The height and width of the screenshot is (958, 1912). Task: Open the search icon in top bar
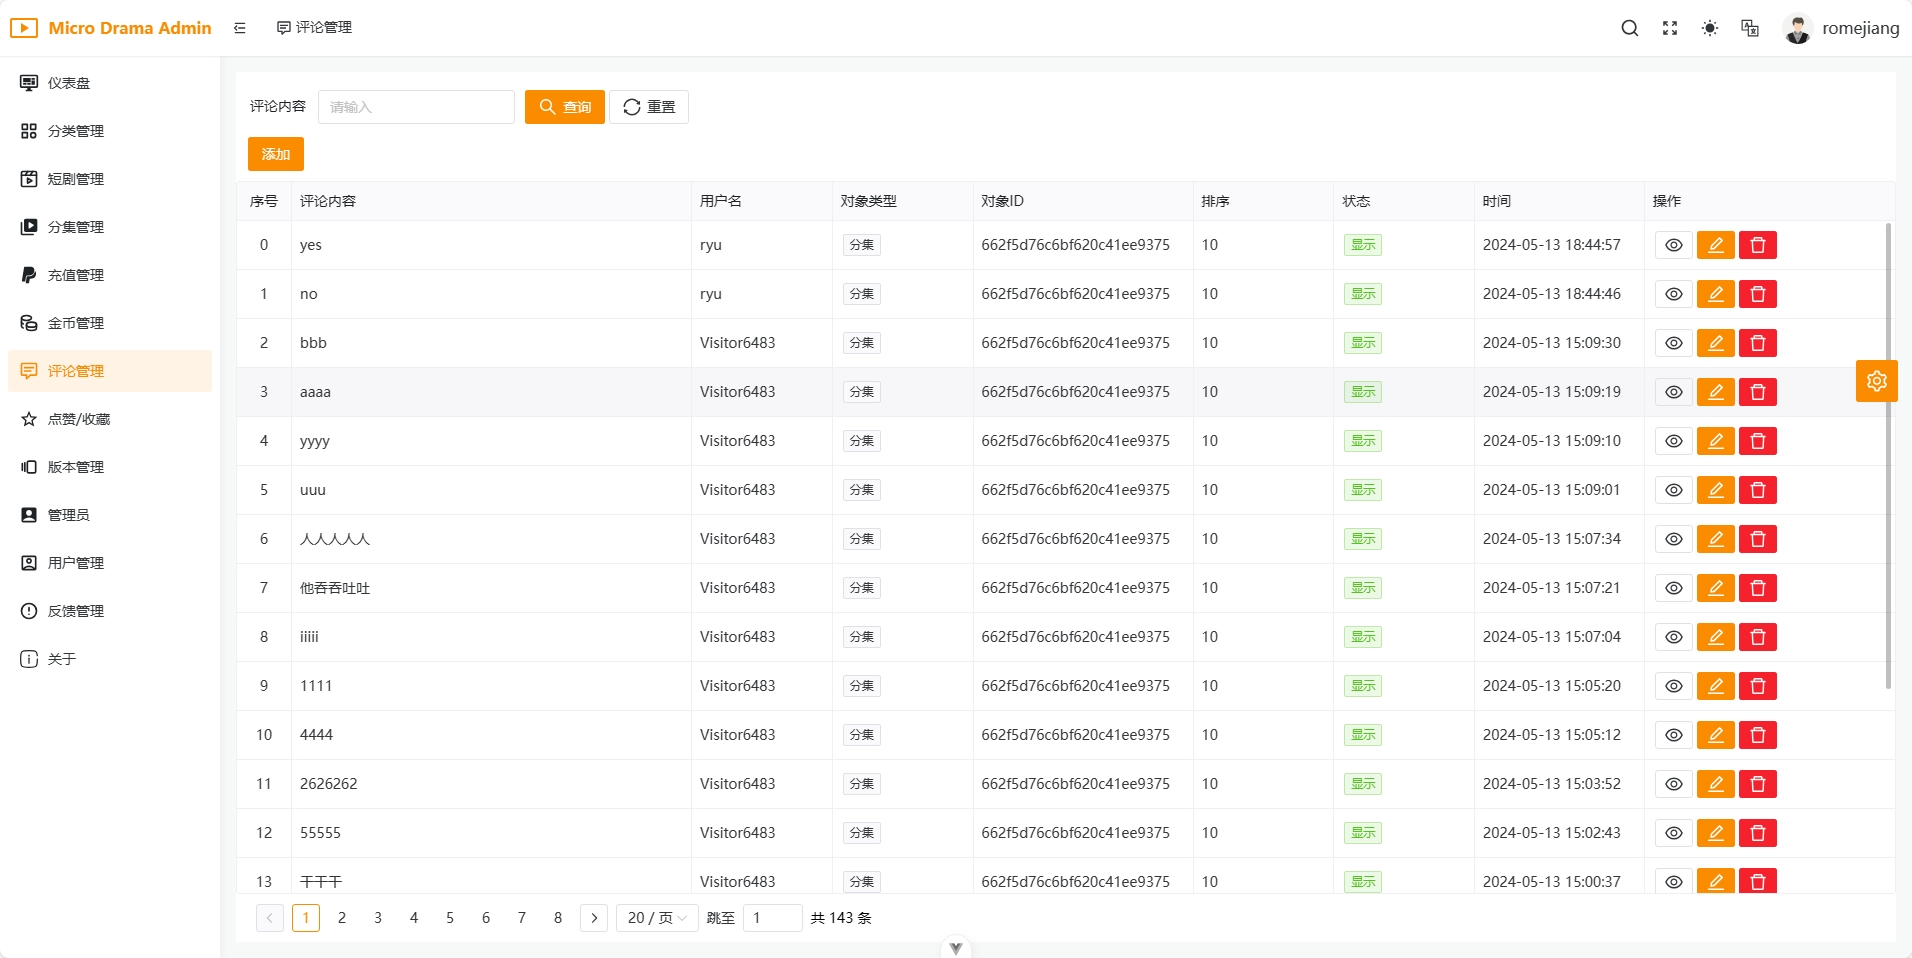coord(1629,28)
